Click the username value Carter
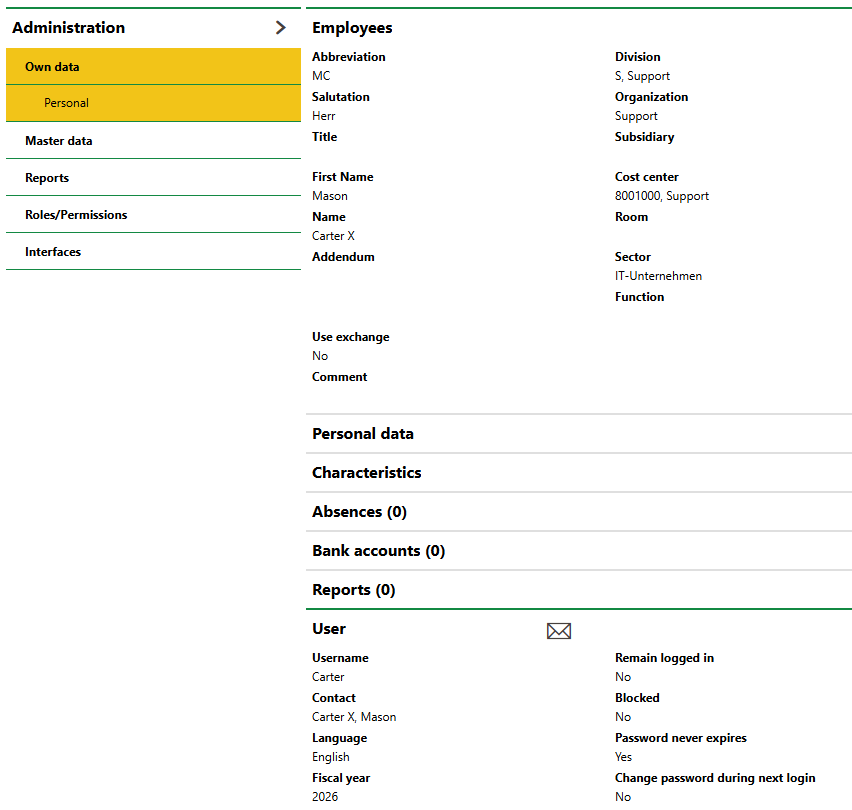This screenshot has width=852, height=810. tap(328, 677)
